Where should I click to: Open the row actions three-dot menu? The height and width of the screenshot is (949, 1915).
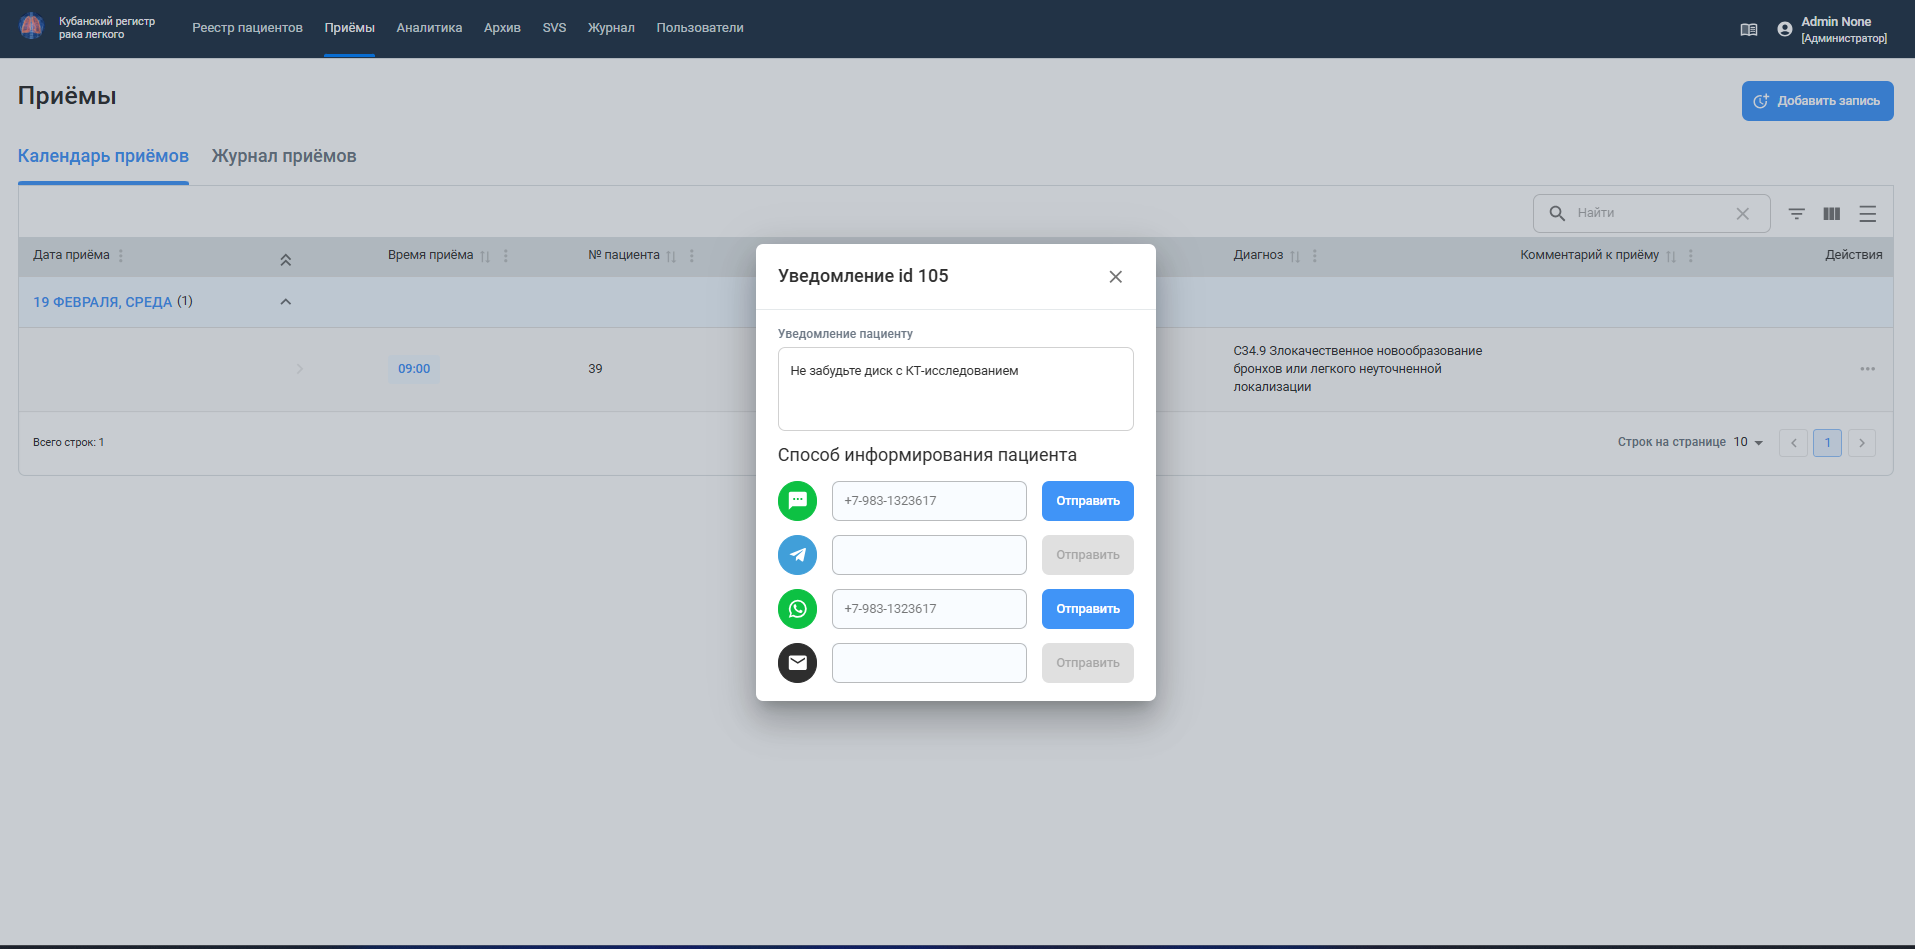(x=1867, y=369)
